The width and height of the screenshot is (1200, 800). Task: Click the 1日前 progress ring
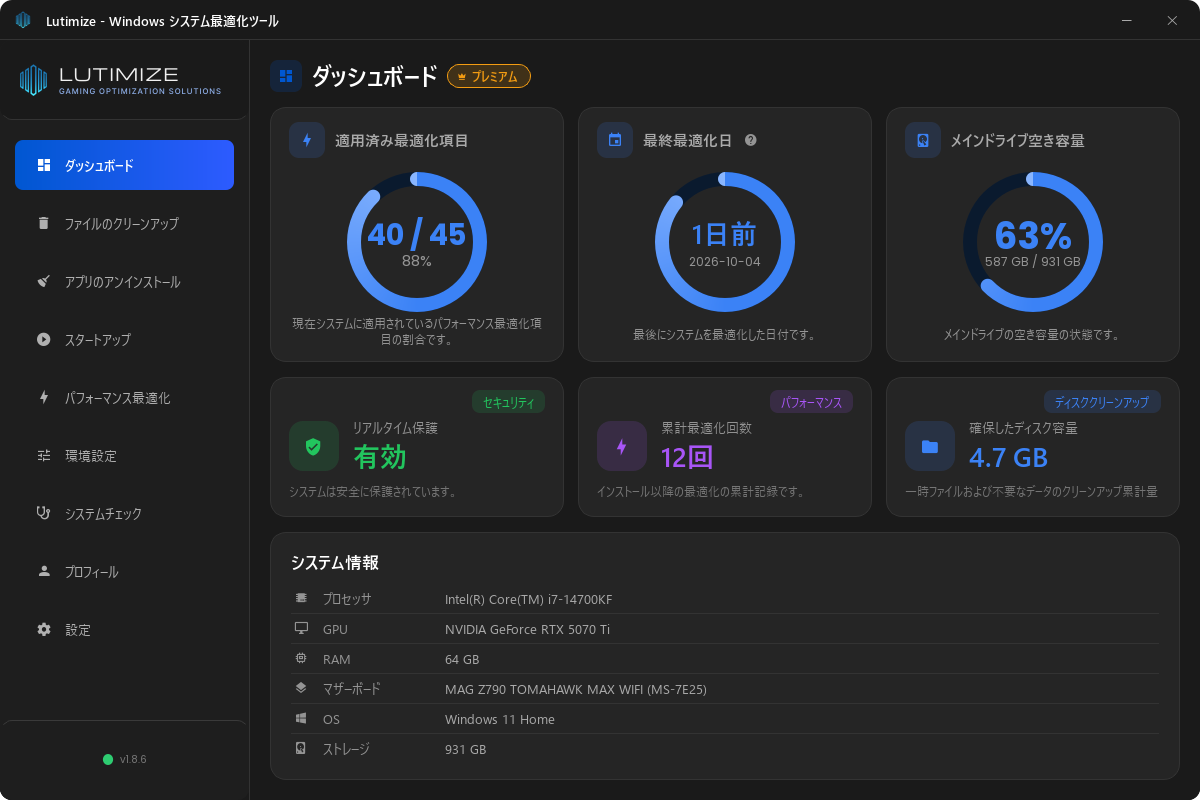pyautogui.click(x=725, y=242)
